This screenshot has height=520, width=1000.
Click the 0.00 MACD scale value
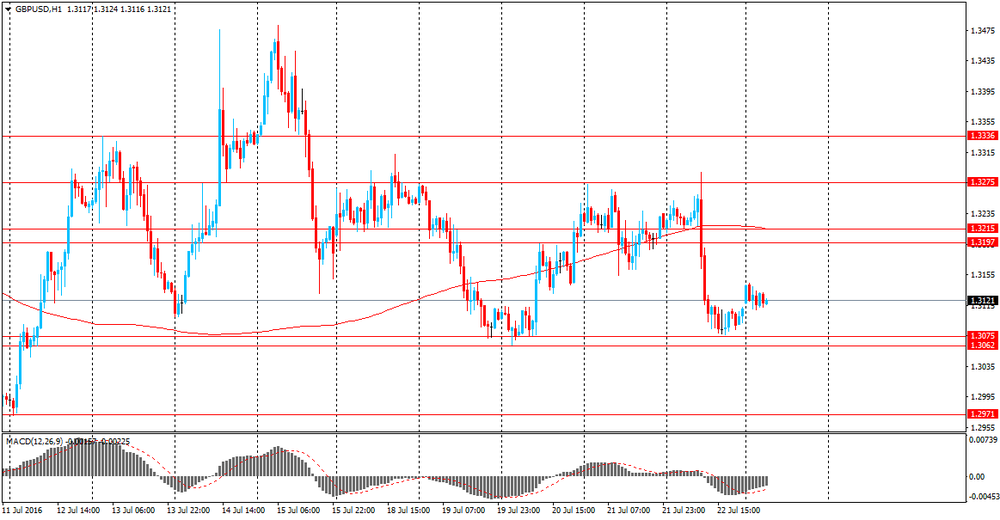pyautogui.click(x=977, y=477)
